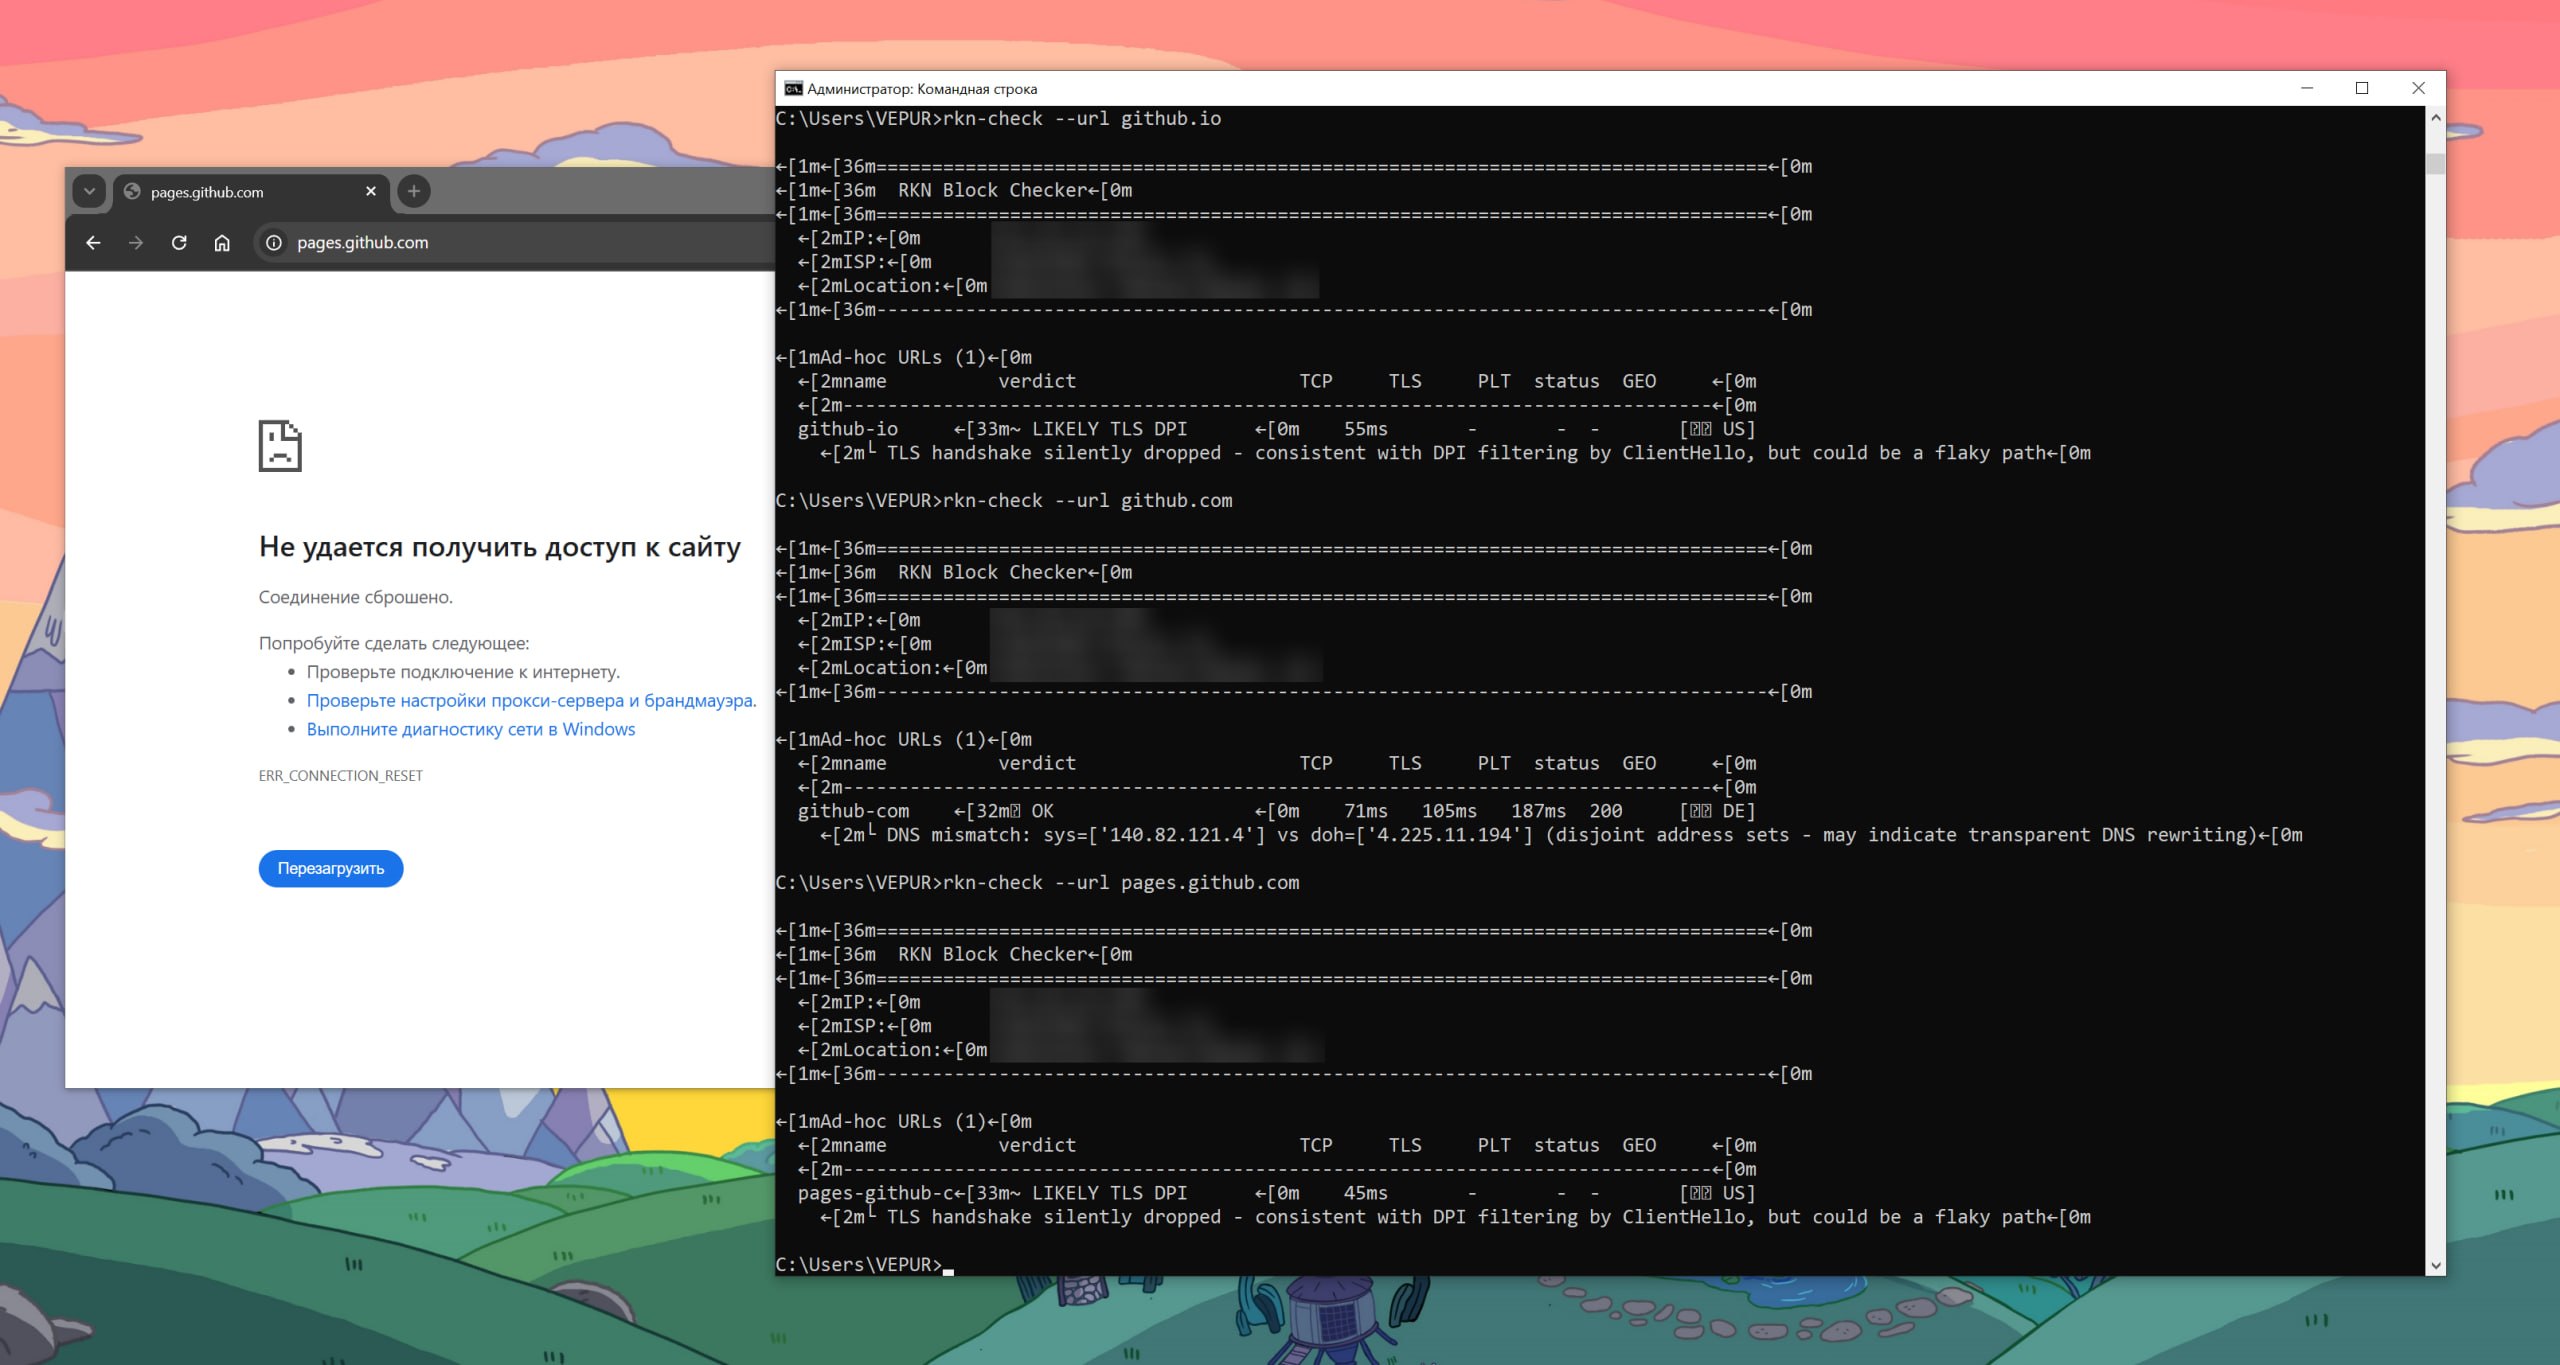Click the 'LIKELY TLS DPI' verdict for github-io
The height and width of the screenshot is (1365, 2560).
(x=1109, y=429)
